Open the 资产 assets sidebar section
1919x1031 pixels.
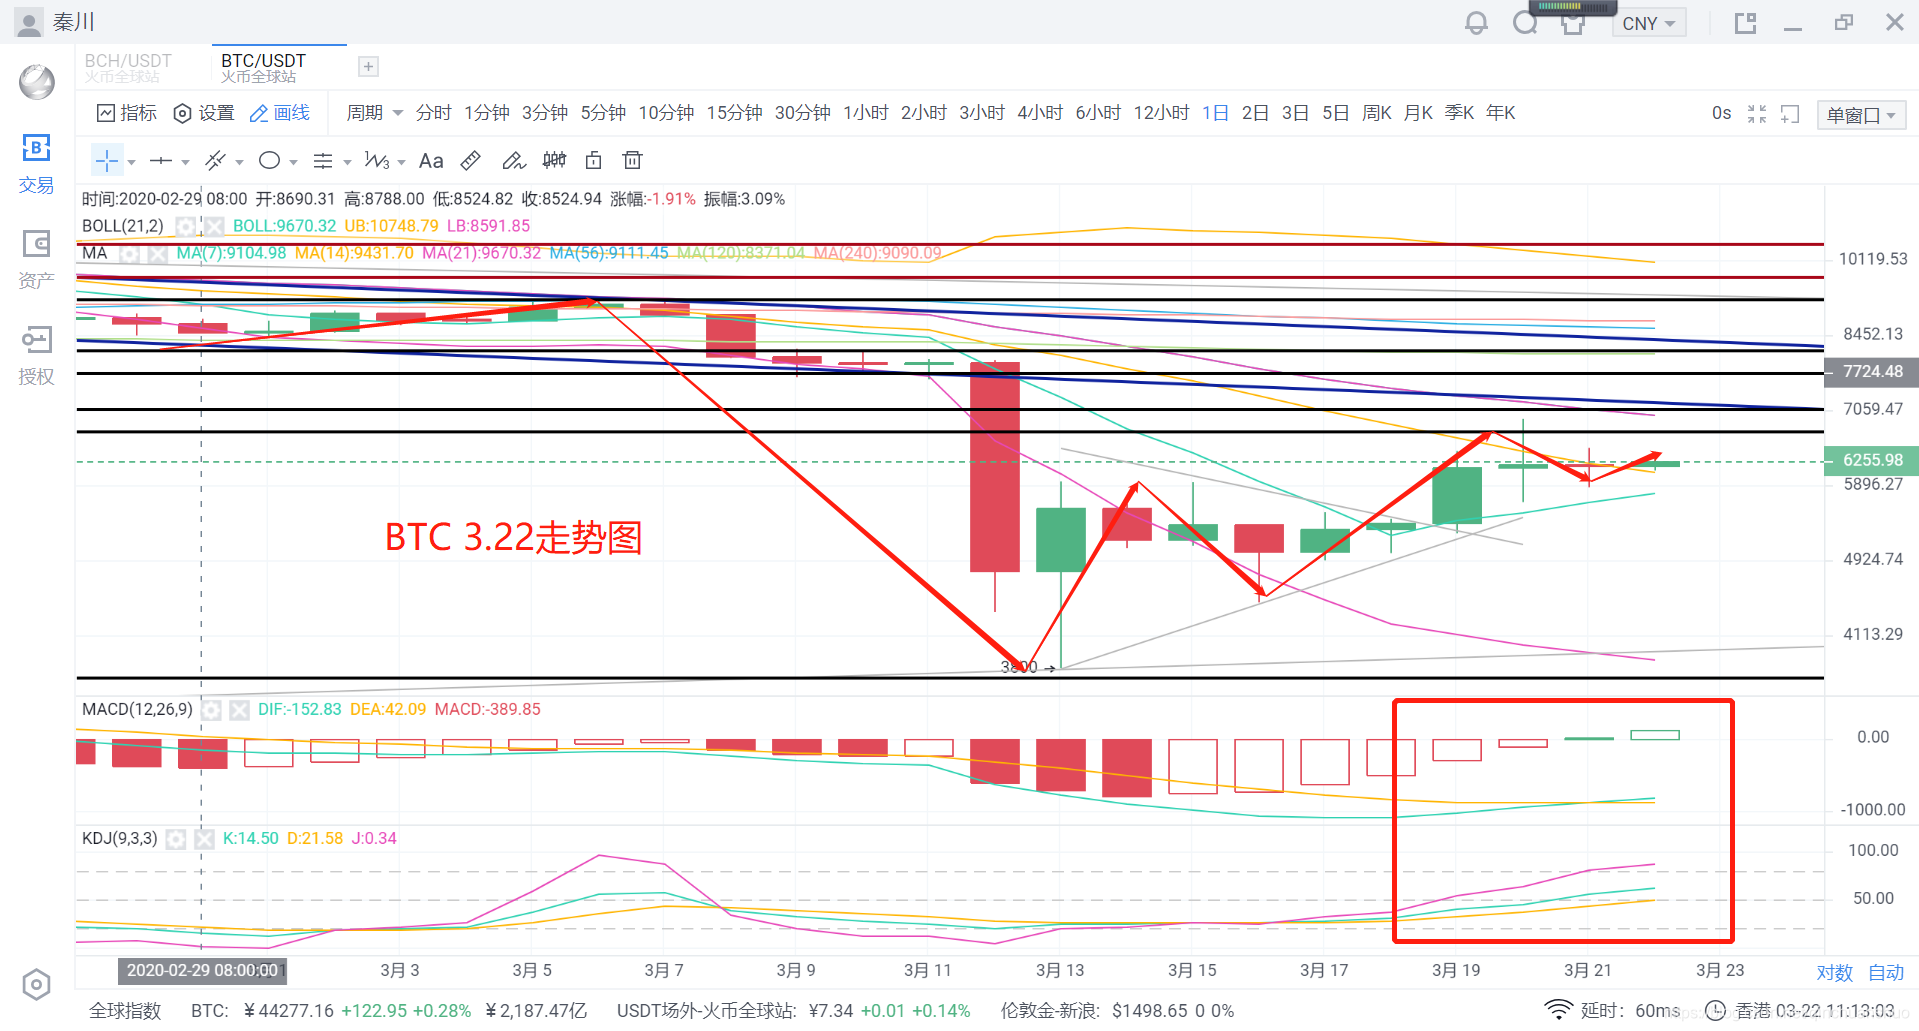click(36, 260)
